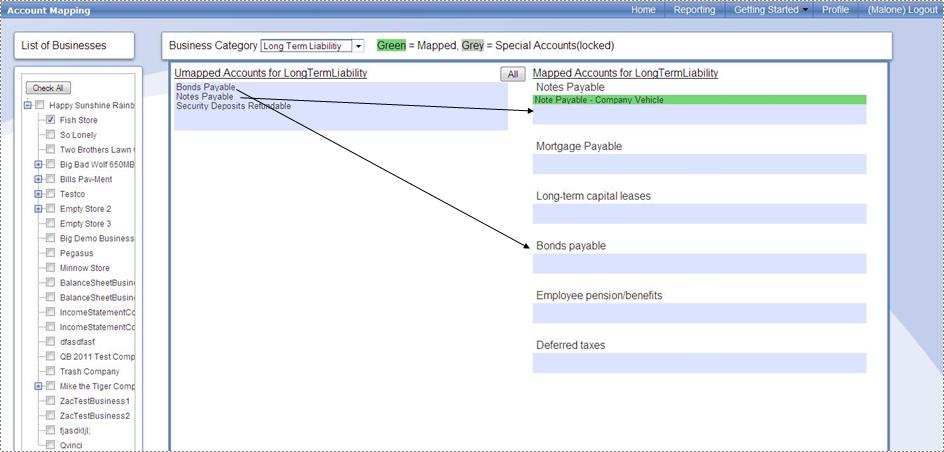
Task: Select the Security Deposits Refundable unmapped account
Action: [x=234, y=106]
